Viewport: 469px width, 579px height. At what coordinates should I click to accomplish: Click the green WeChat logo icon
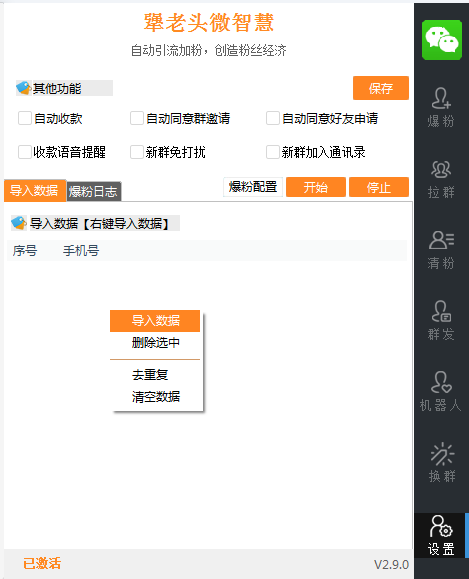pos(442,40)
